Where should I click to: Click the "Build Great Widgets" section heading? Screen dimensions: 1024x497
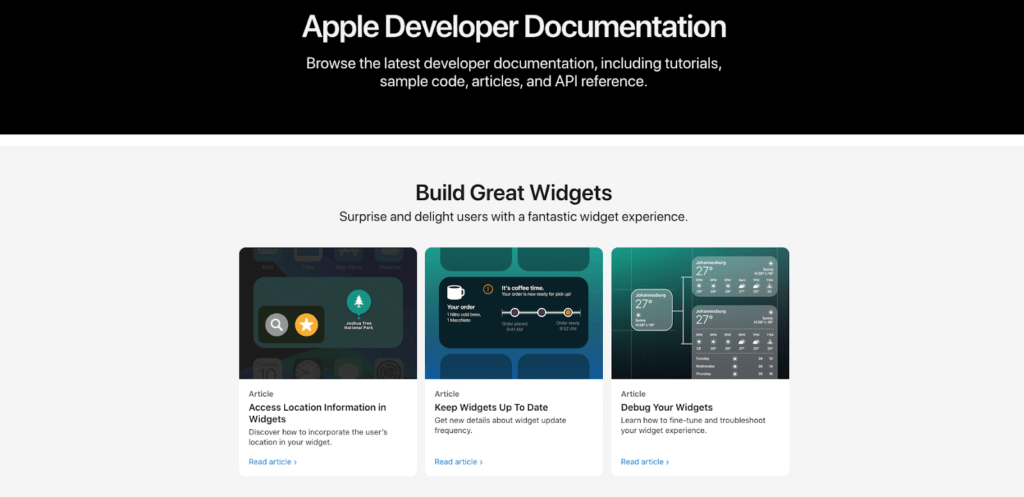(x=513, y=191)
